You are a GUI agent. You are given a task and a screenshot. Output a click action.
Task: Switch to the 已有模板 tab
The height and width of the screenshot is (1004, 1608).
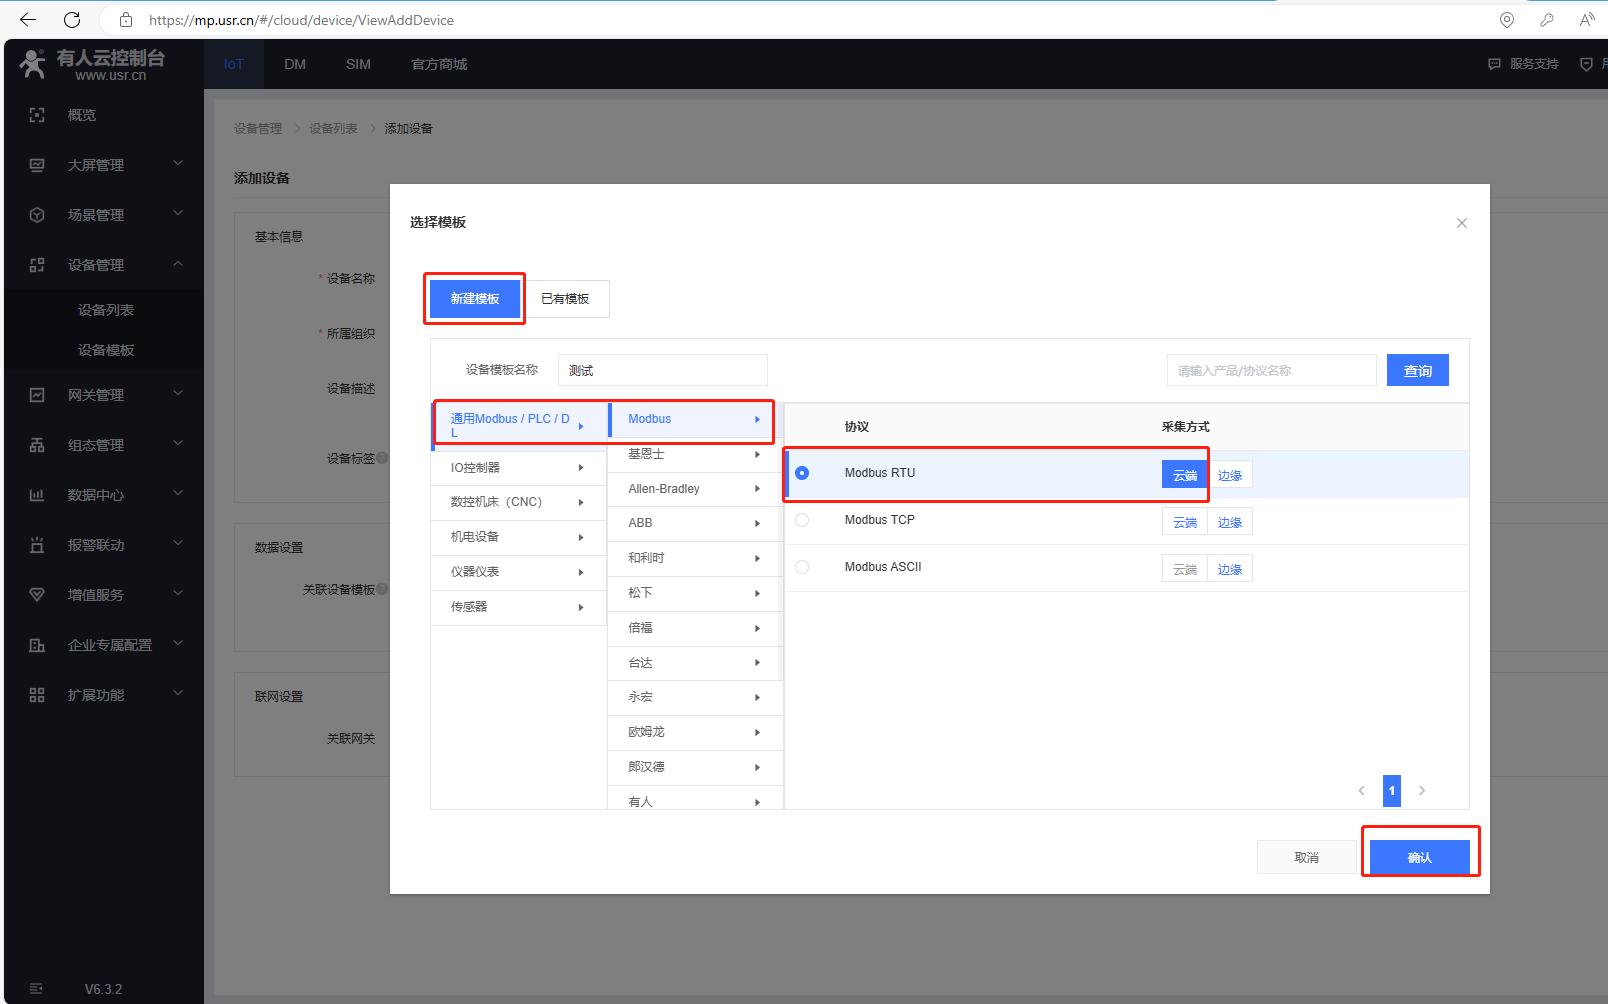pyautogui.click(x=565, y=299)
